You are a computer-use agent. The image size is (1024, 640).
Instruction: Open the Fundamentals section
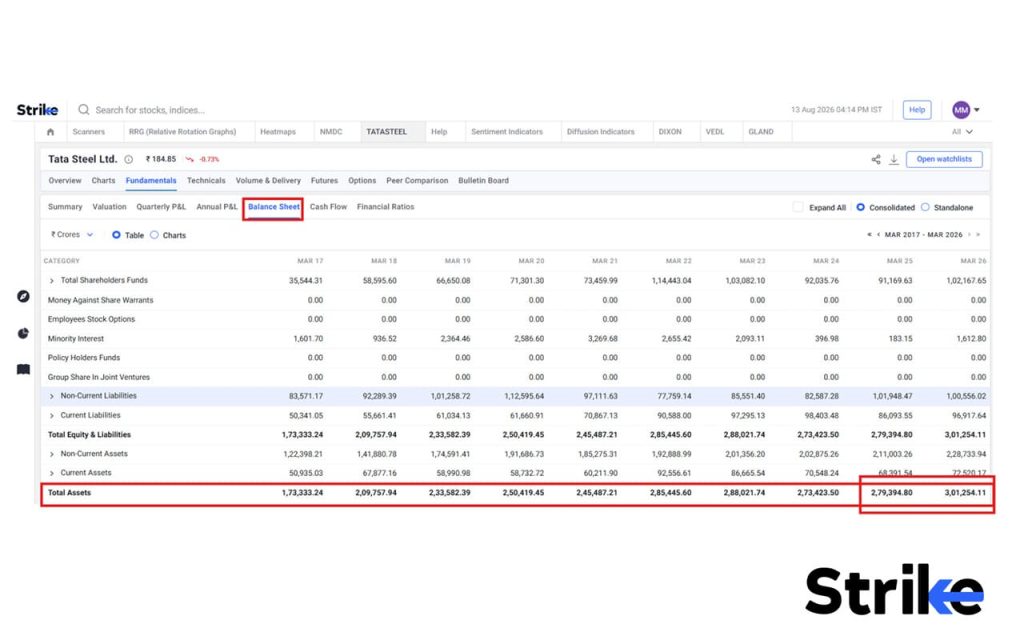151,181
